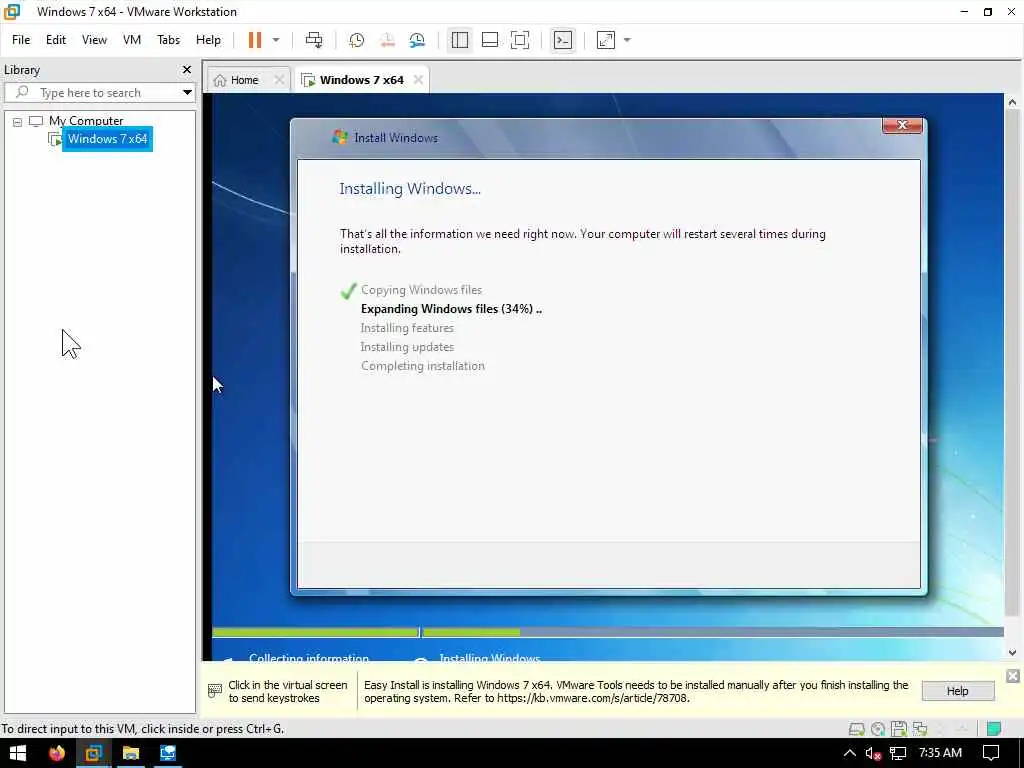Click VMware Workstation taskbar icon
1024x768 pixels.
tap(93, 753)
